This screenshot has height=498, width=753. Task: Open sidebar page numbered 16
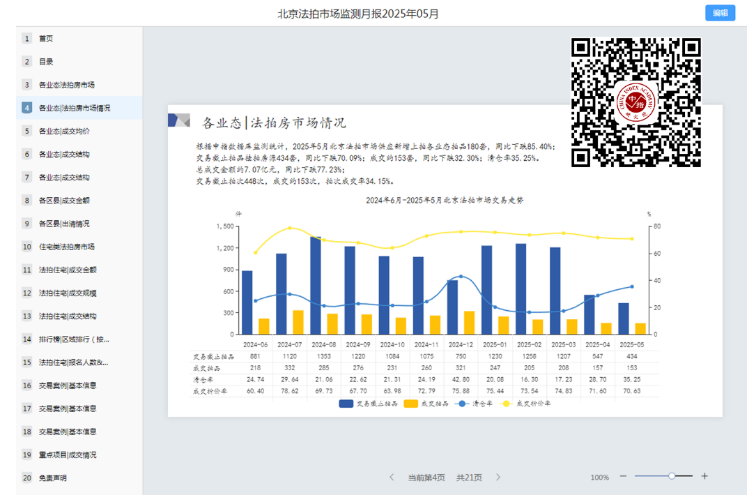pos(79,385)
